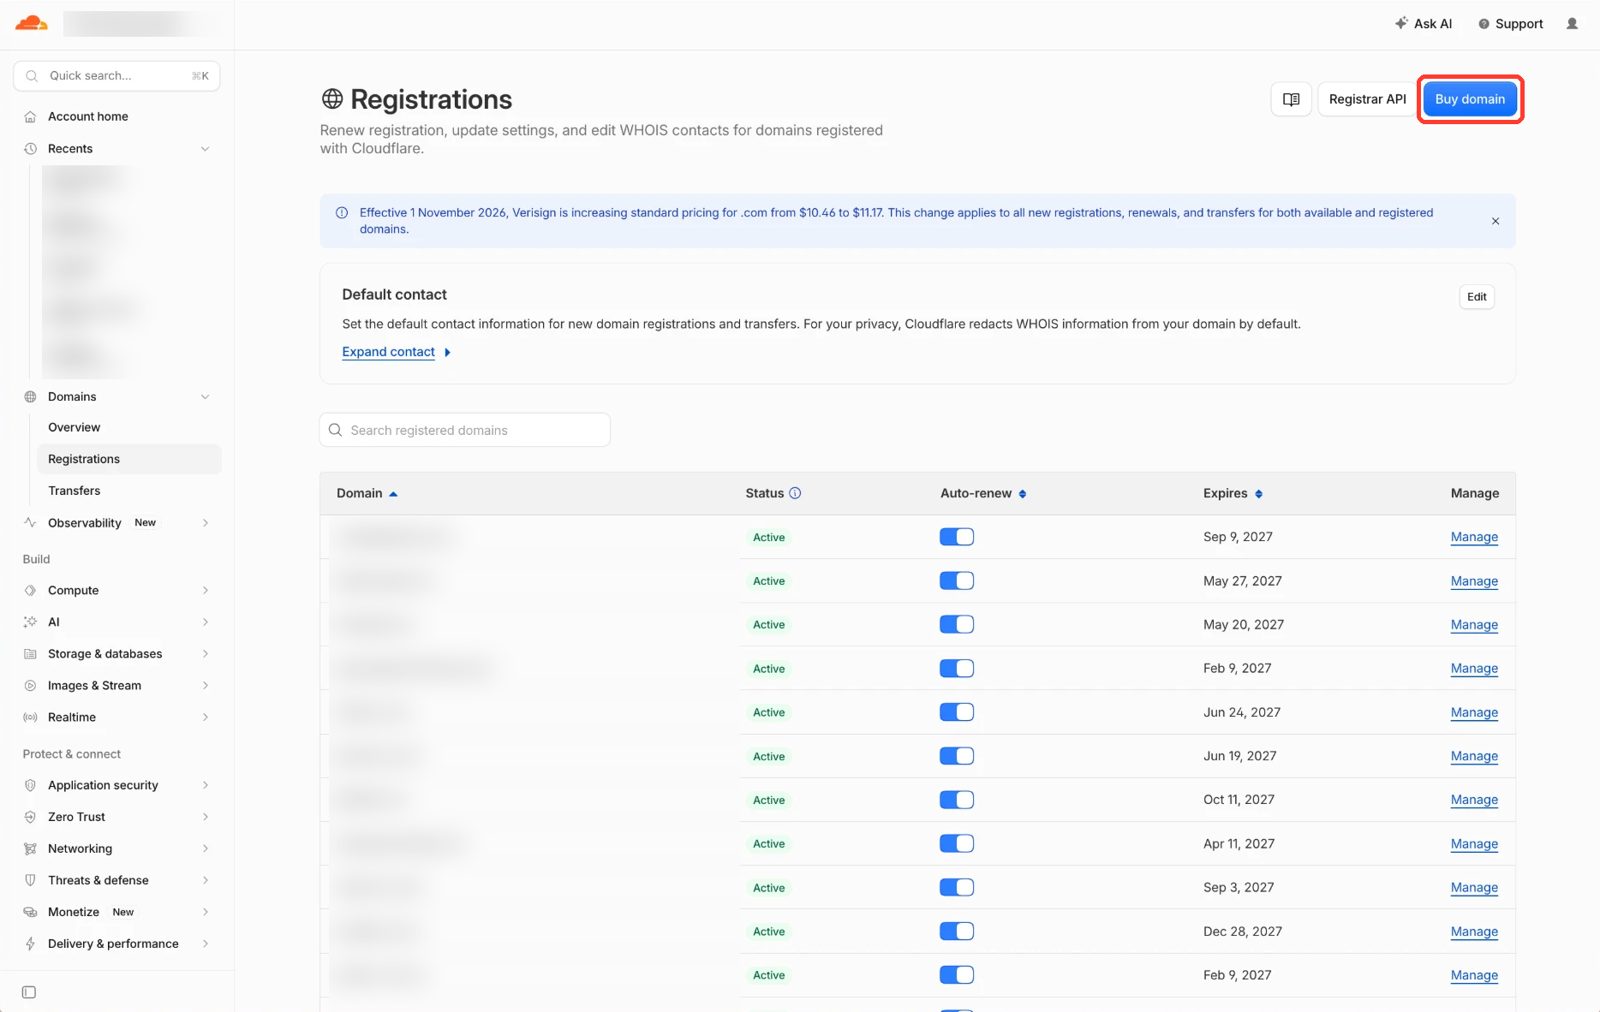Select Registrations in the sidebar

pos(129,459)
